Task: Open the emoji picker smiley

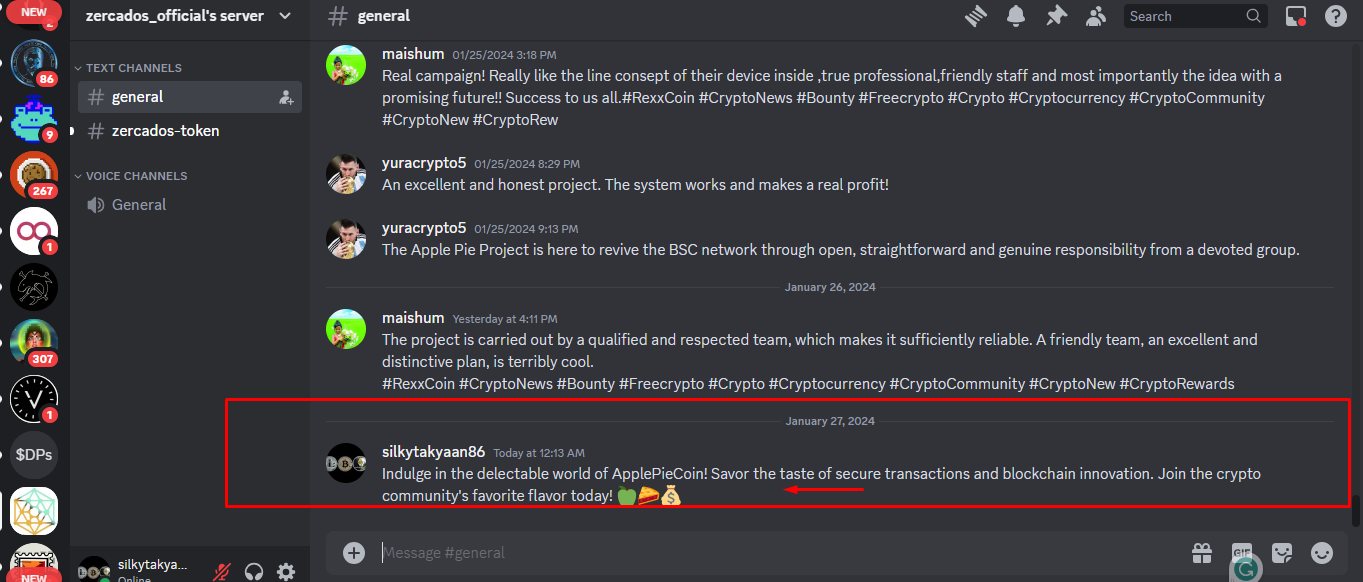Action: pyautogui.click(x=1322, y=552)
